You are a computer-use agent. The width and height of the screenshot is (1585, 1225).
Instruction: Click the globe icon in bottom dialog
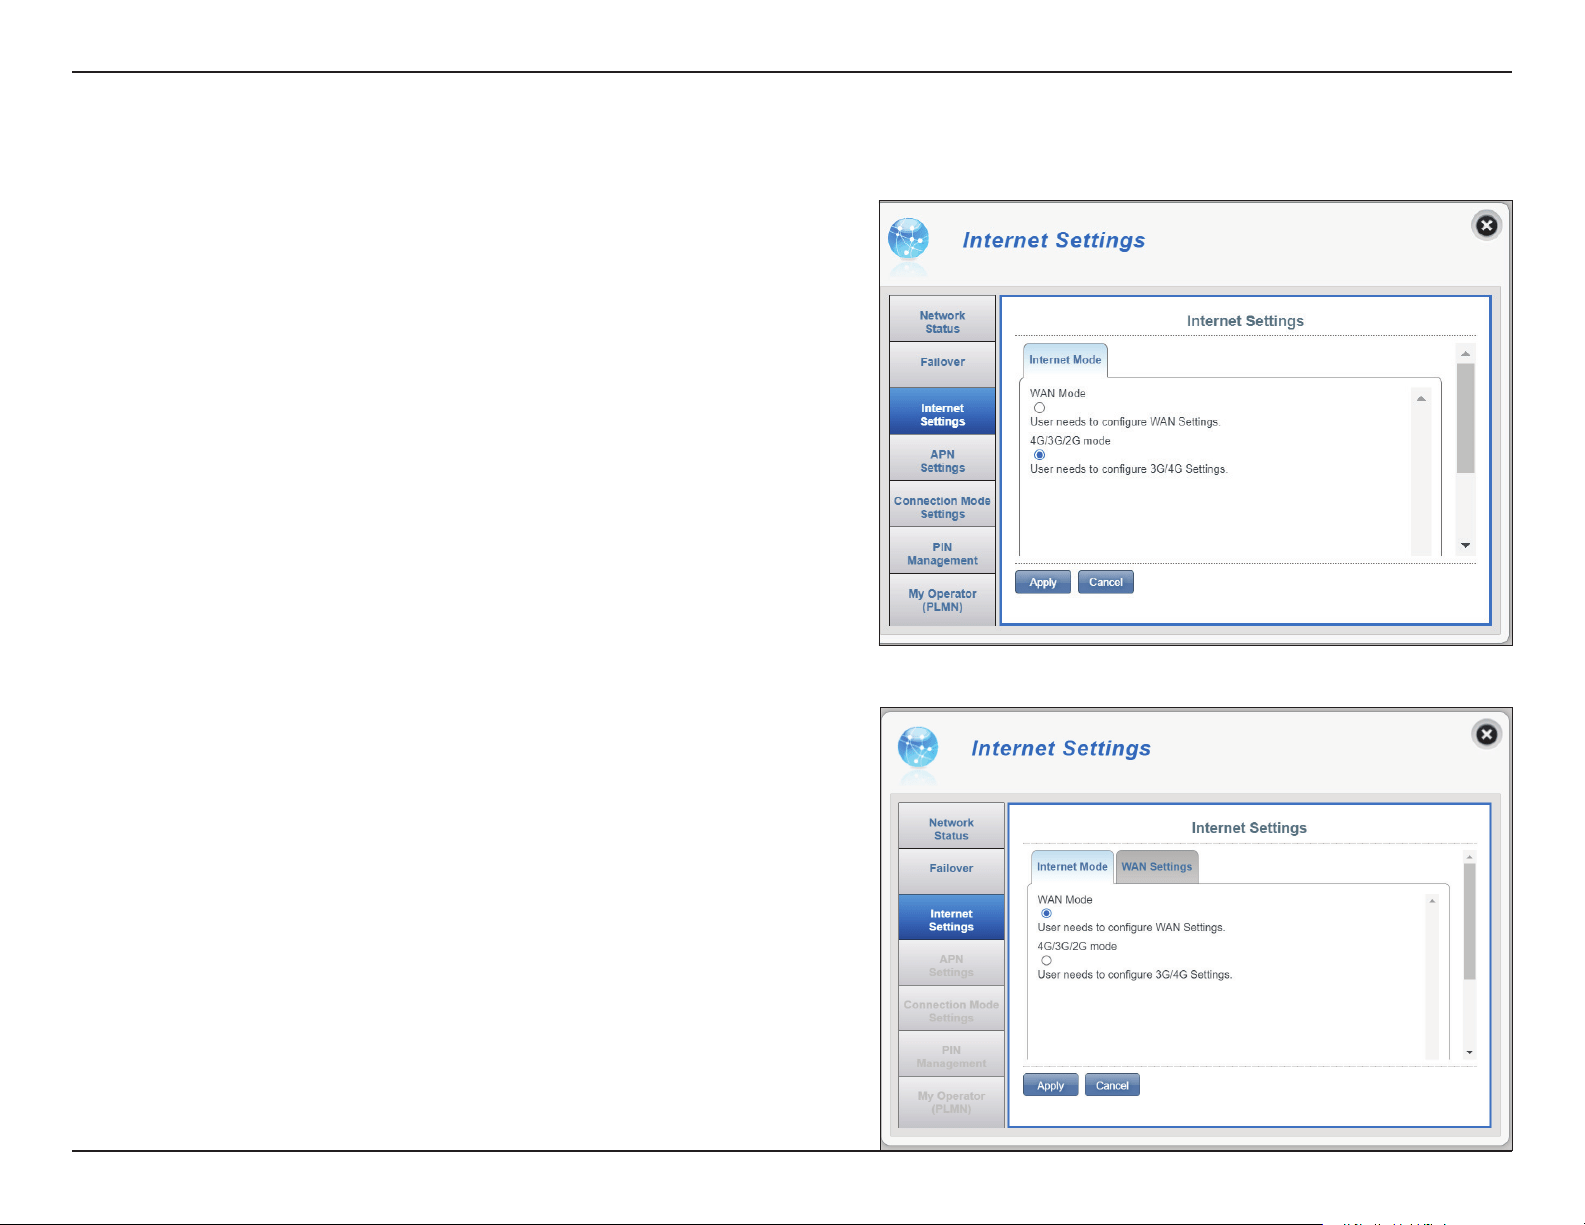[x=917, y=749]
